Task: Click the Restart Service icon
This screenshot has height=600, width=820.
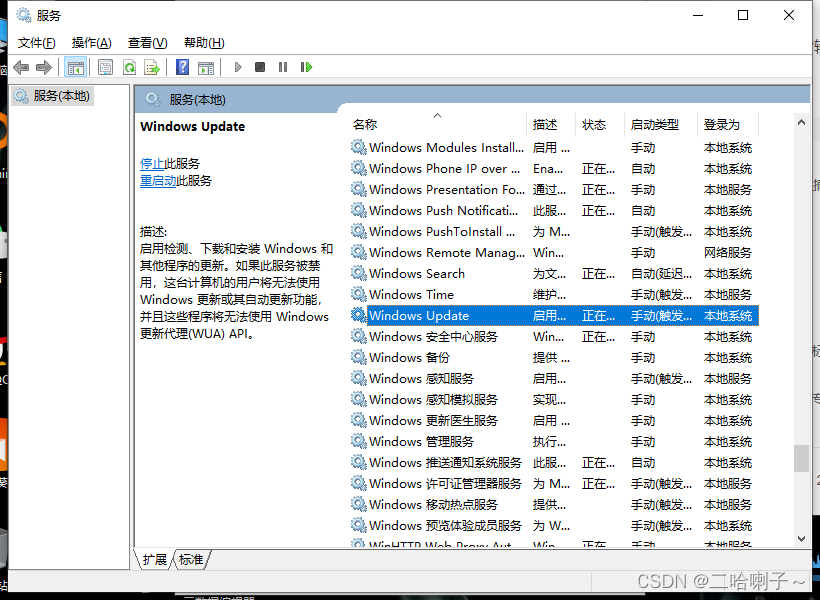Action: [306, 67]
